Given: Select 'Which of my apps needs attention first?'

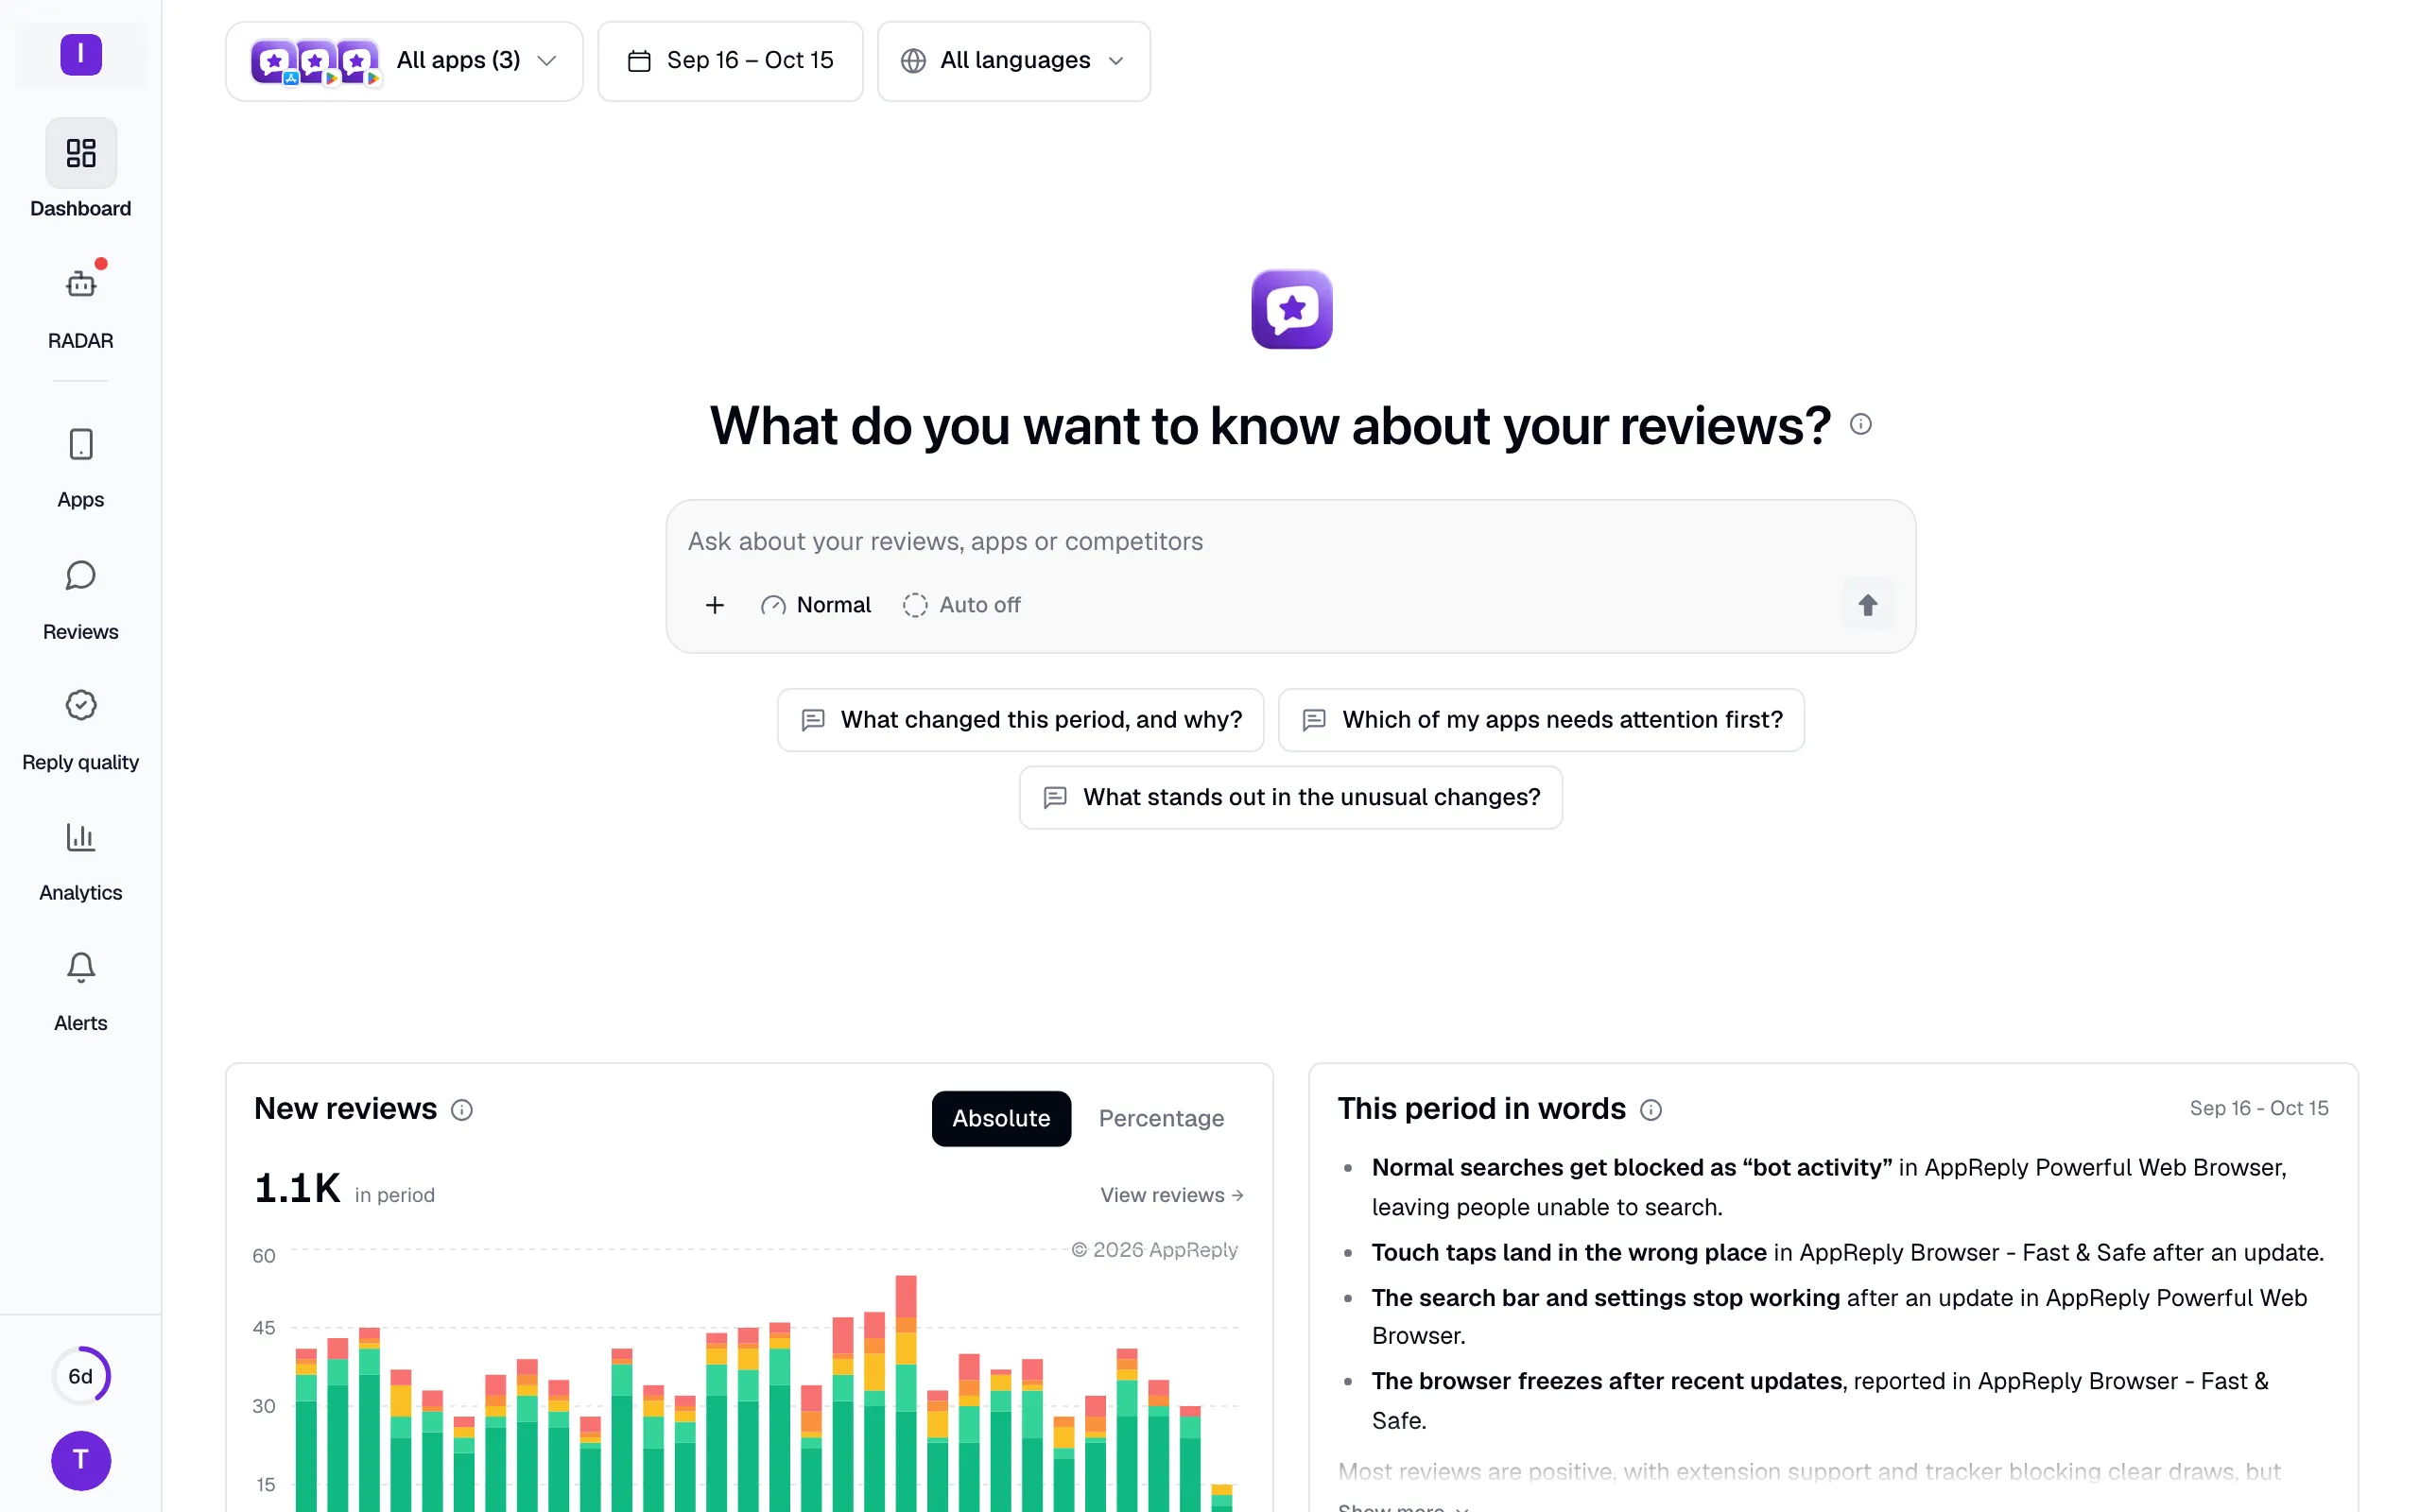Looking at the screenshot, I should tap(1541, 720).
